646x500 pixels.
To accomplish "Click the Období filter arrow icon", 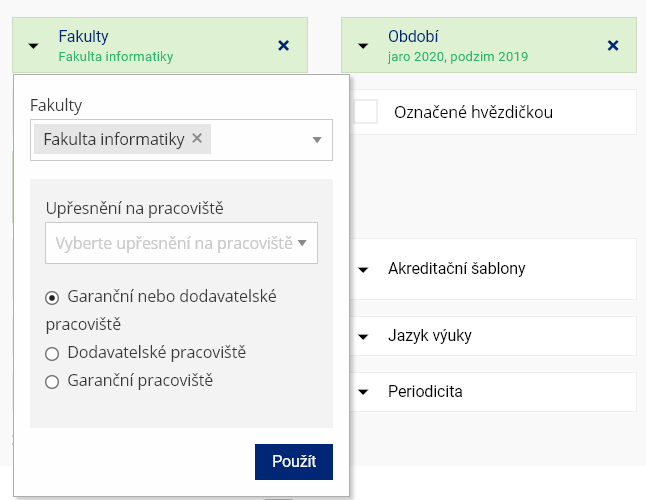I will (x=364, y=45).
